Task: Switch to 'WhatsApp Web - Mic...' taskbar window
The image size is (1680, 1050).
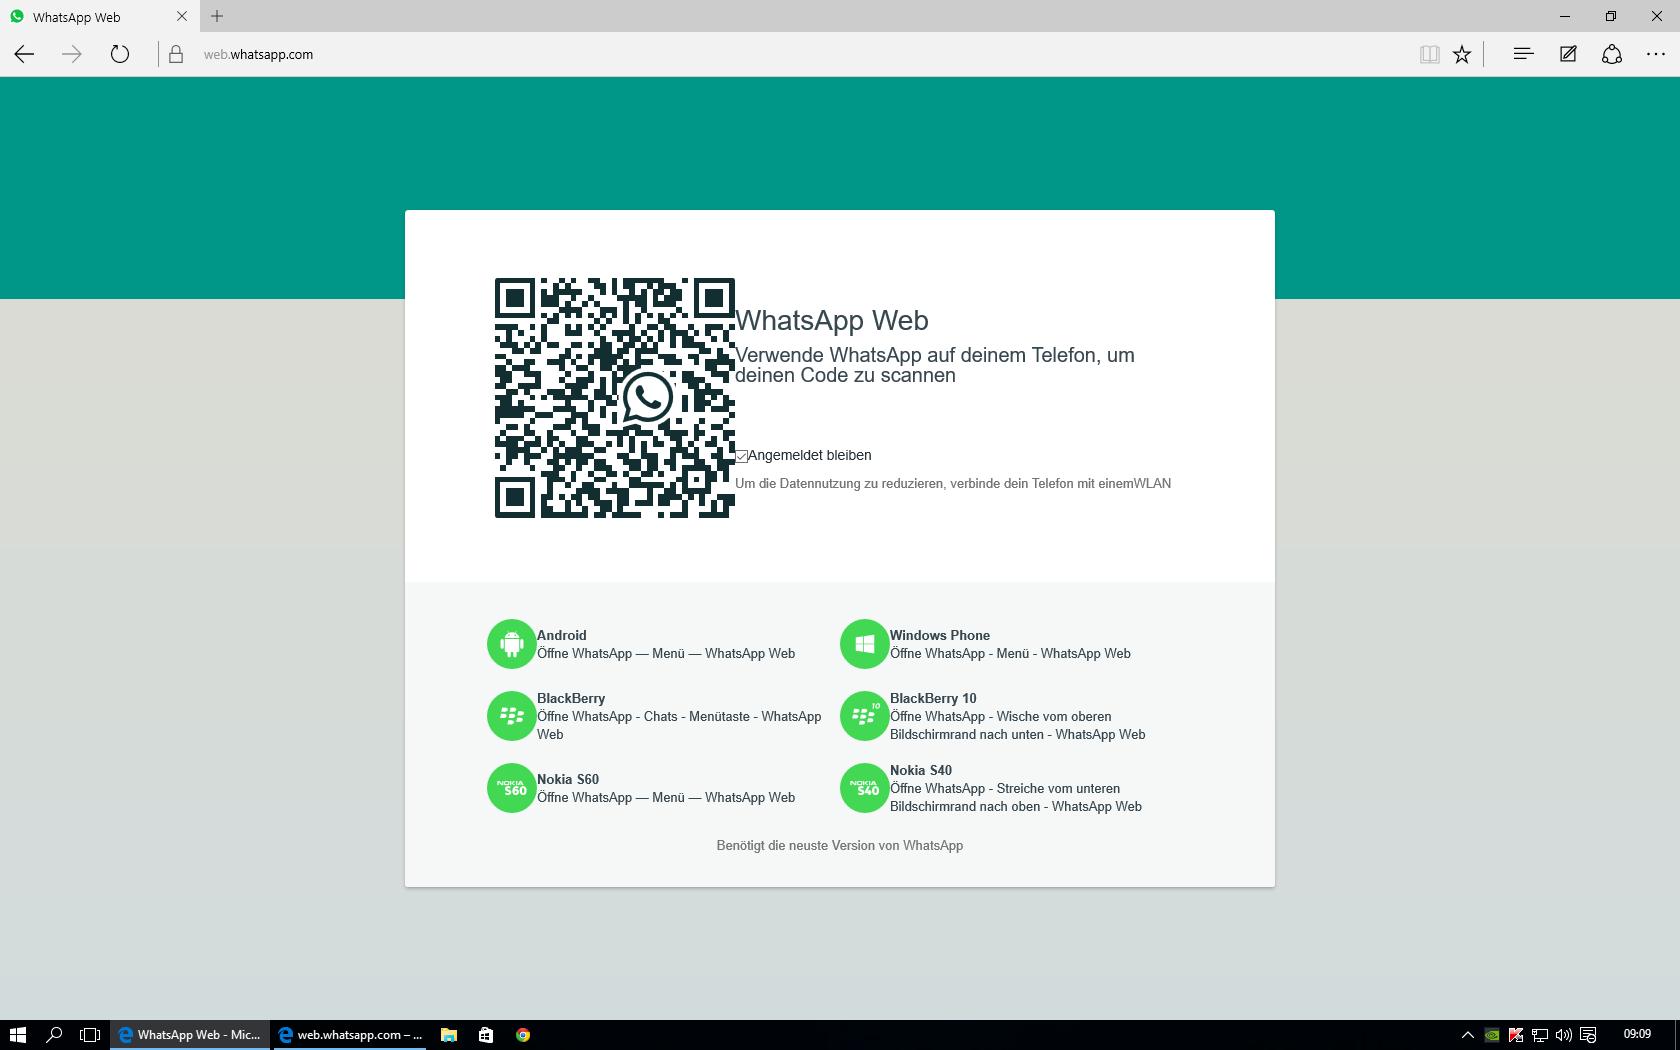Action: [189, 1035]
